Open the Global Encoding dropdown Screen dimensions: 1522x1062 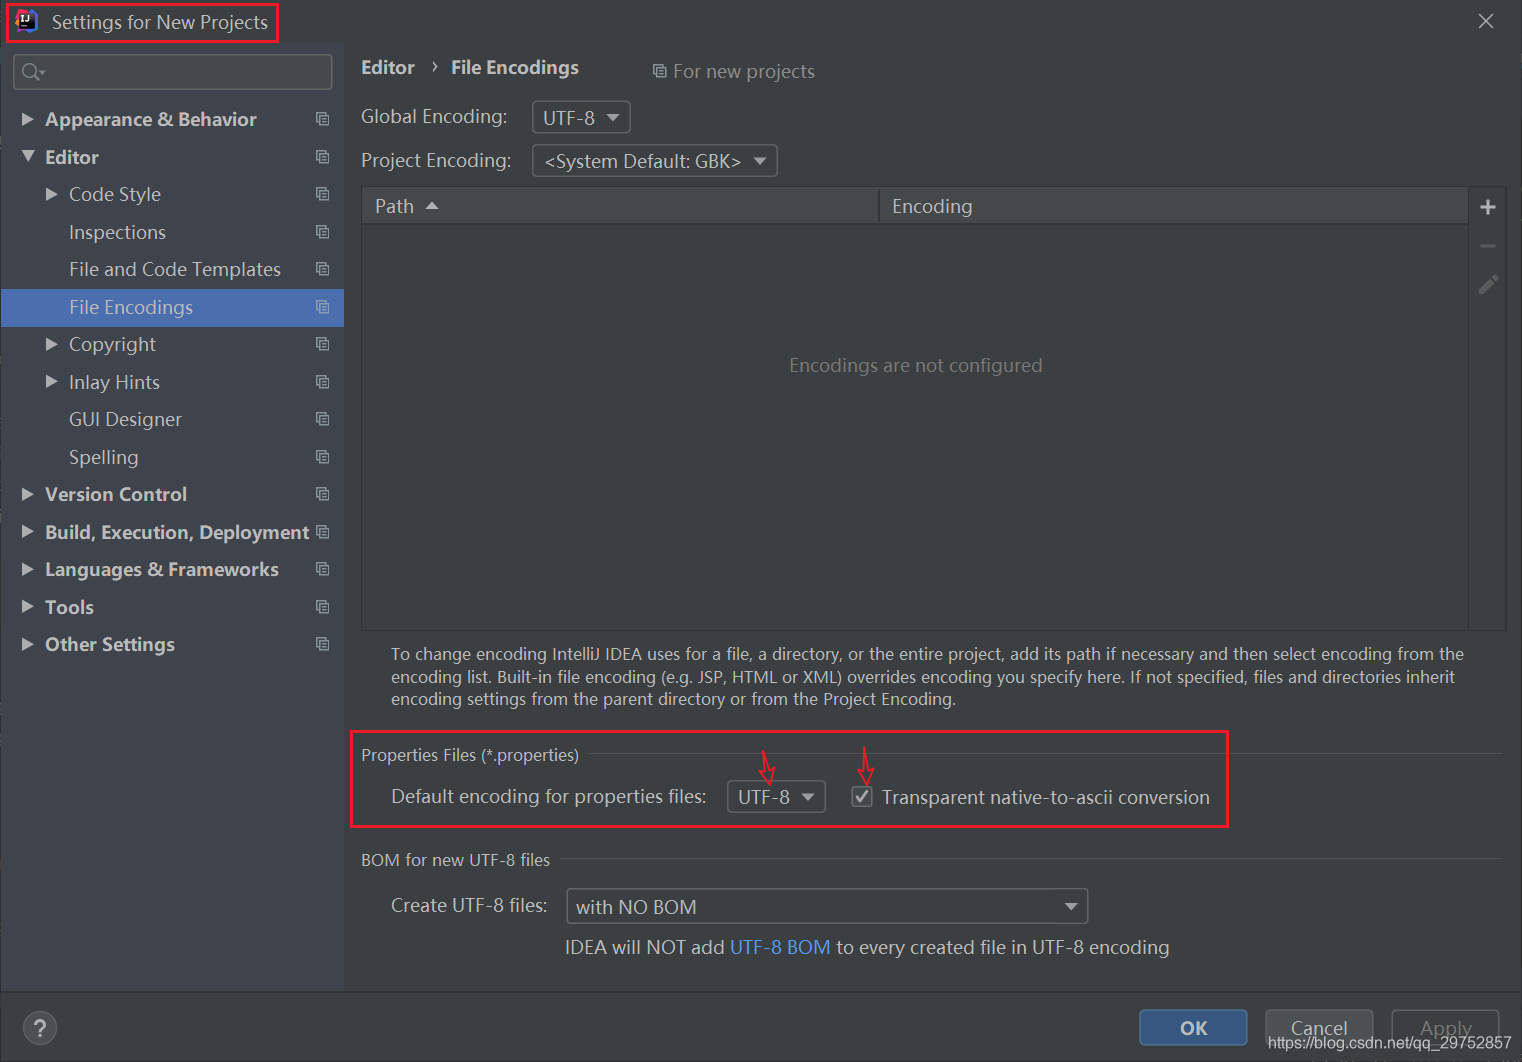click(x=581, y=118)
